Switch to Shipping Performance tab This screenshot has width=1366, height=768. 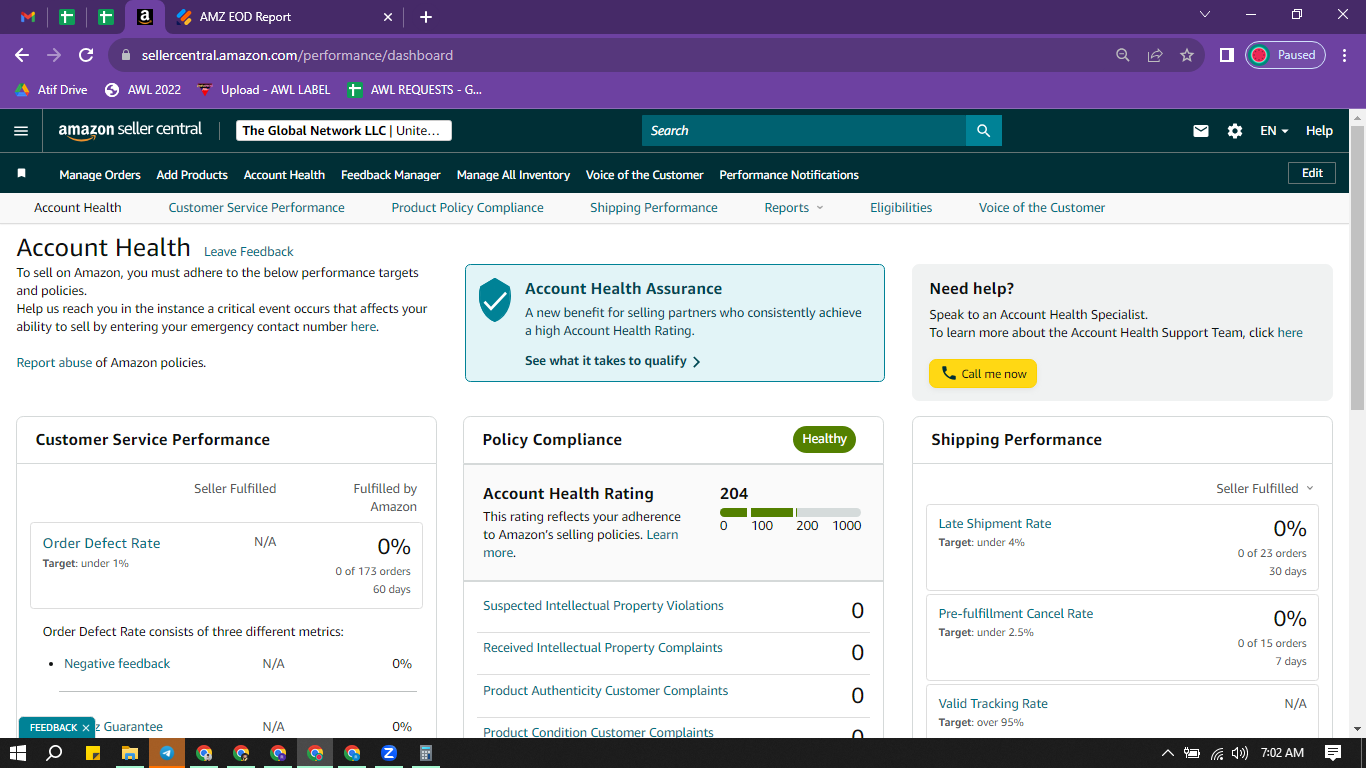(654, 208)
